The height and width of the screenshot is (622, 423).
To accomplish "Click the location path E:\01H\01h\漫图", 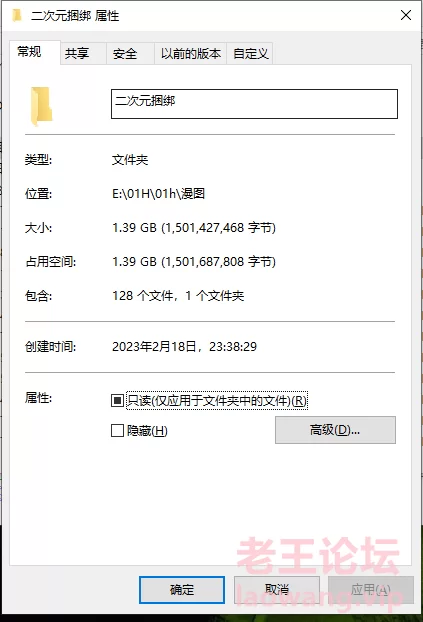I will click(x=158, y=194).
